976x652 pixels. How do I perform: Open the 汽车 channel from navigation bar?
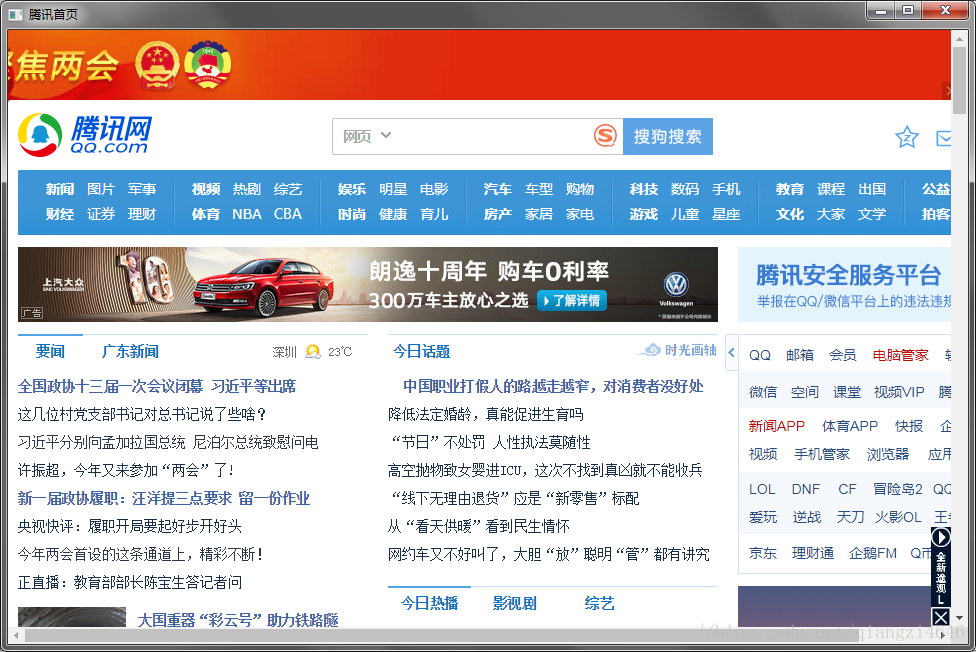(497, 188)
